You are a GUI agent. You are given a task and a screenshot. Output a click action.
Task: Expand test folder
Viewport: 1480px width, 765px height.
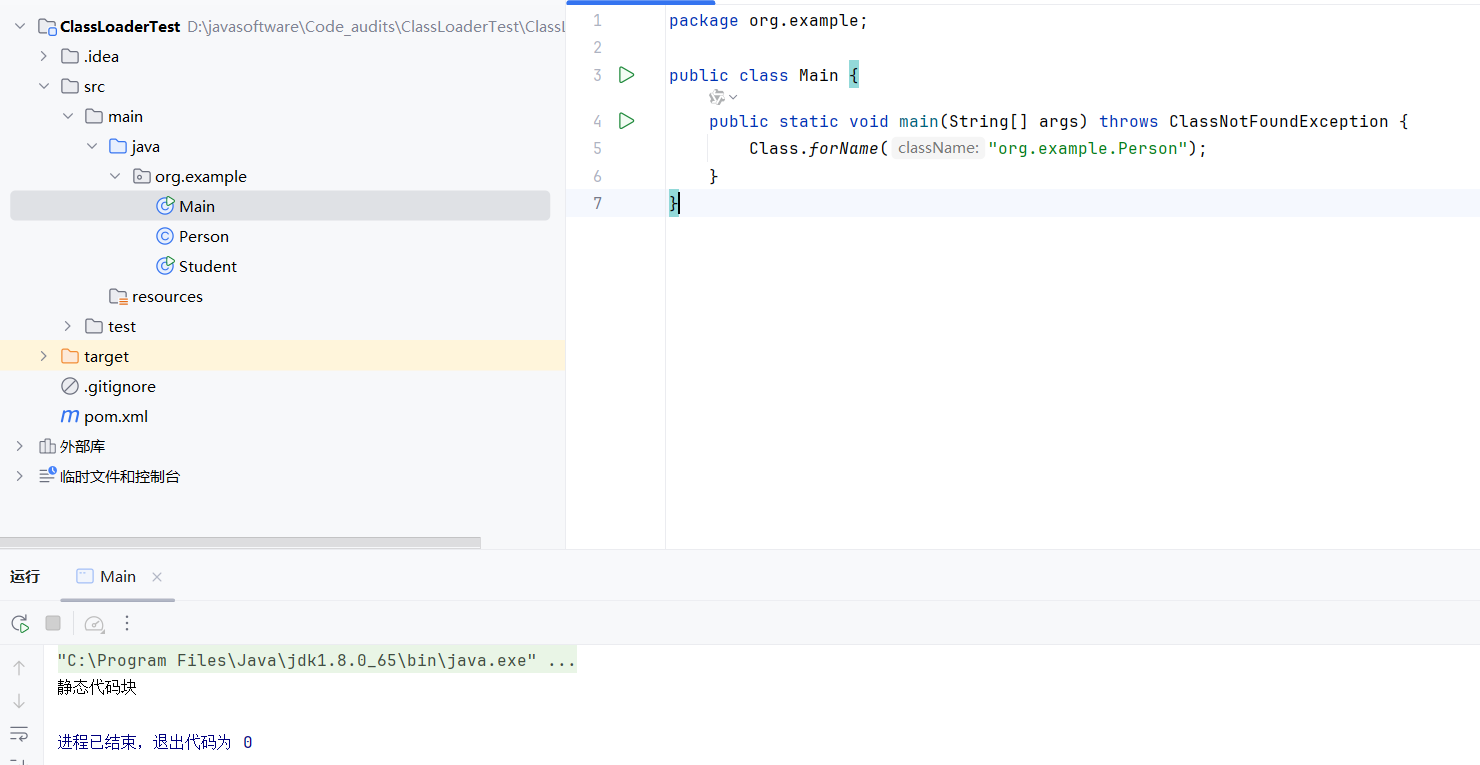click(x=68, y=326)
